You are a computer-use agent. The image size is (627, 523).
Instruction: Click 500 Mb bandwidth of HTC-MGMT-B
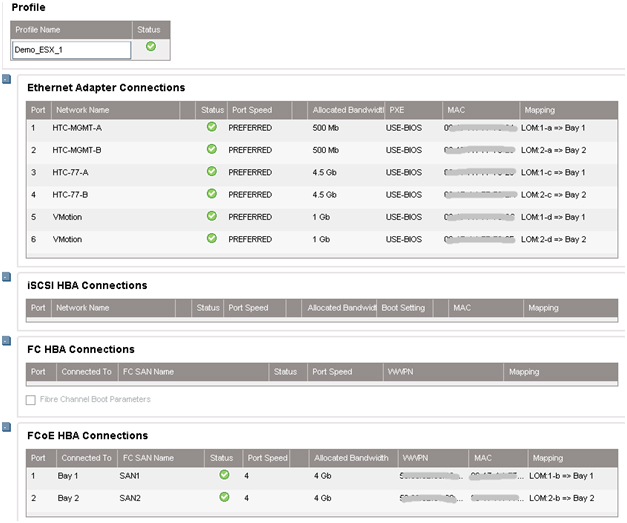coord(325,150)
